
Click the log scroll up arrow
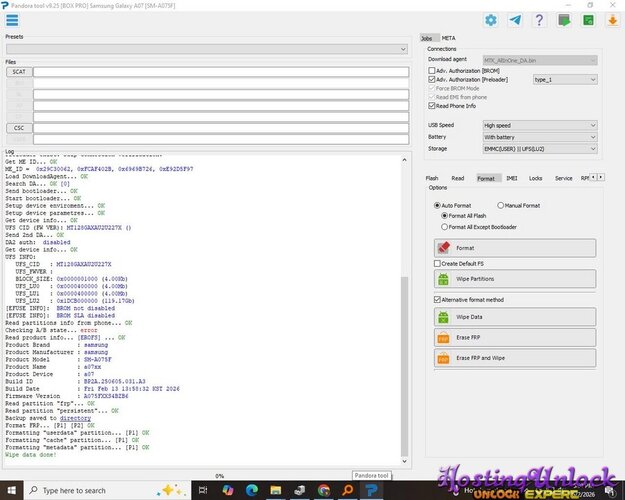(404, 160)
